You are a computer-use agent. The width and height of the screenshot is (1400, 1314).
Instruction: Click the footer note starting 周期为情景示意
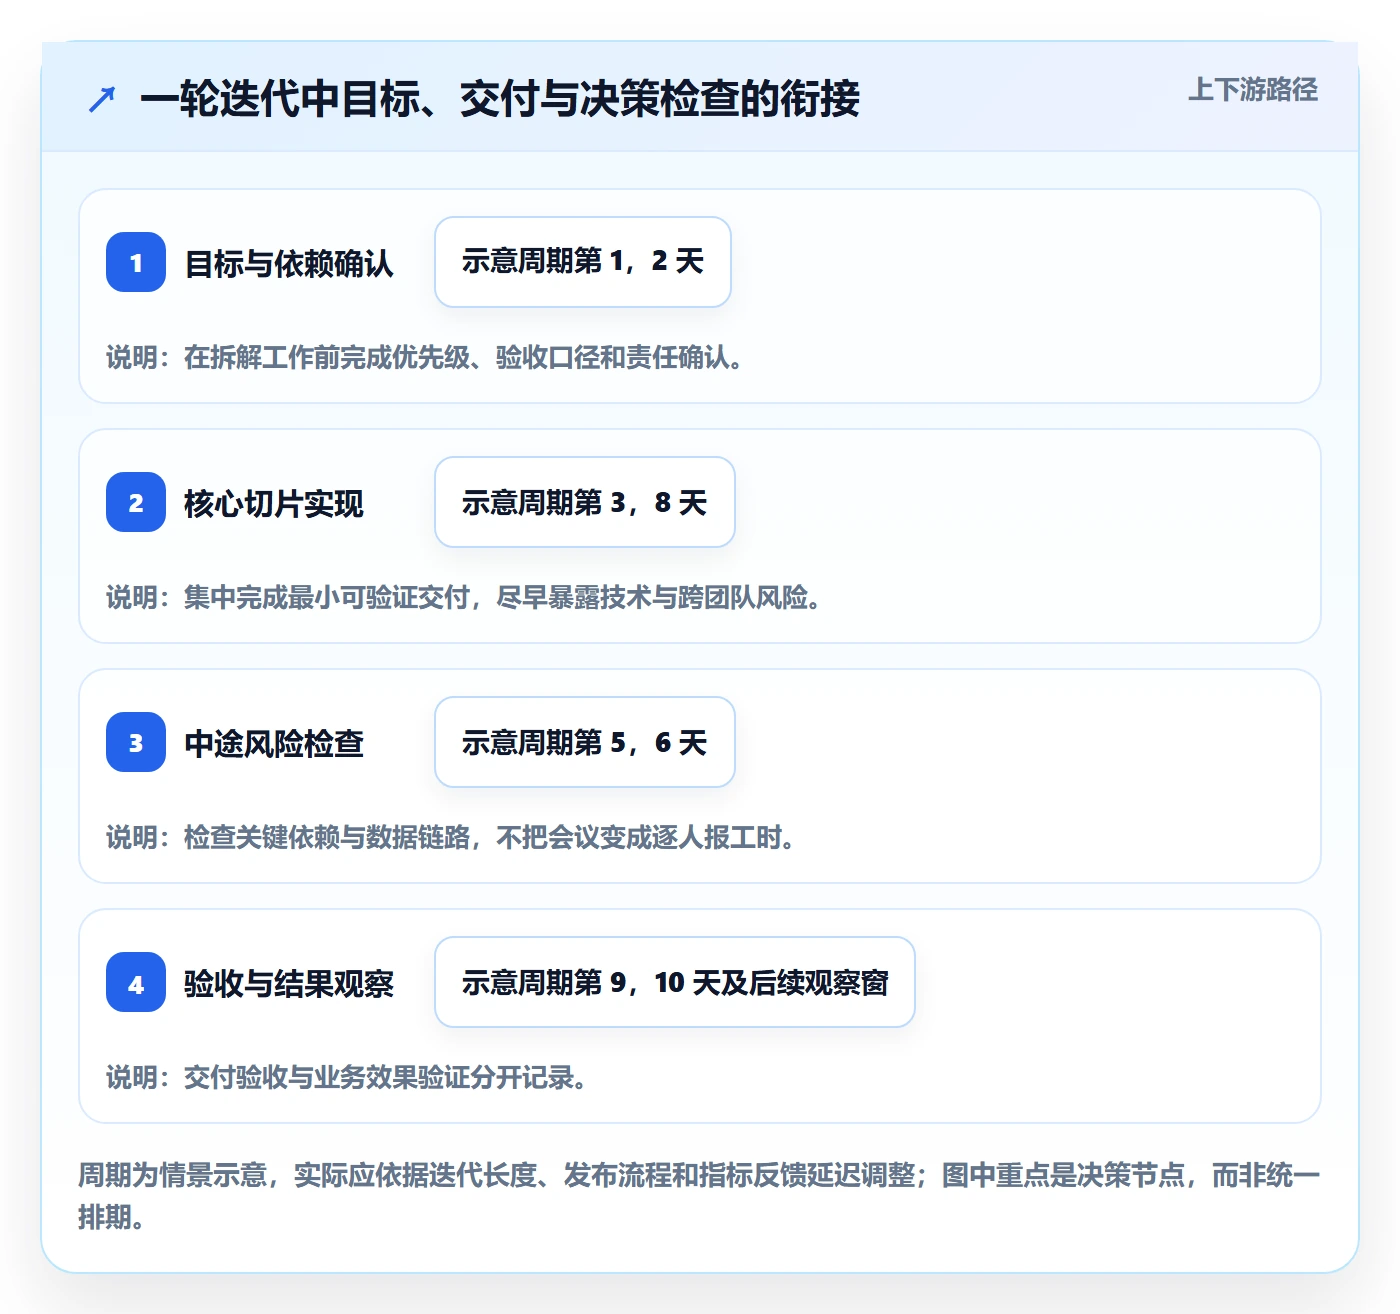point(699,1196)
